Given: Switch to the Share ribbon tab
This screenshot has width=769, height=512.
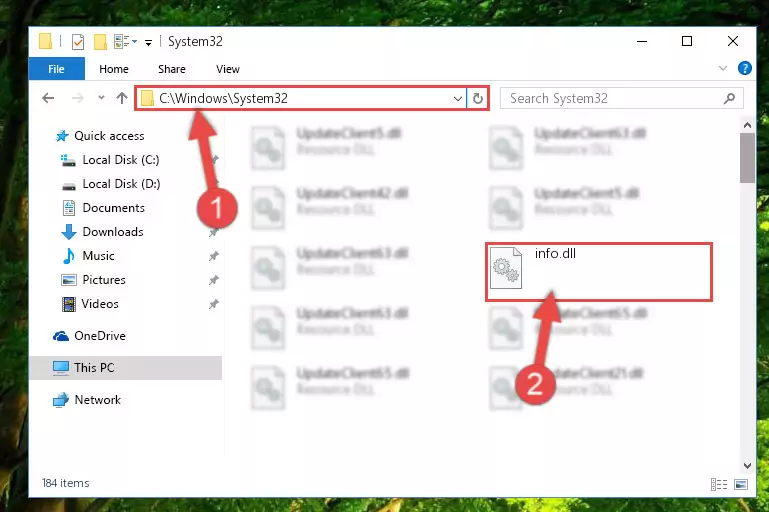Looking at the screenshot, I should click(x=172, y=69).
